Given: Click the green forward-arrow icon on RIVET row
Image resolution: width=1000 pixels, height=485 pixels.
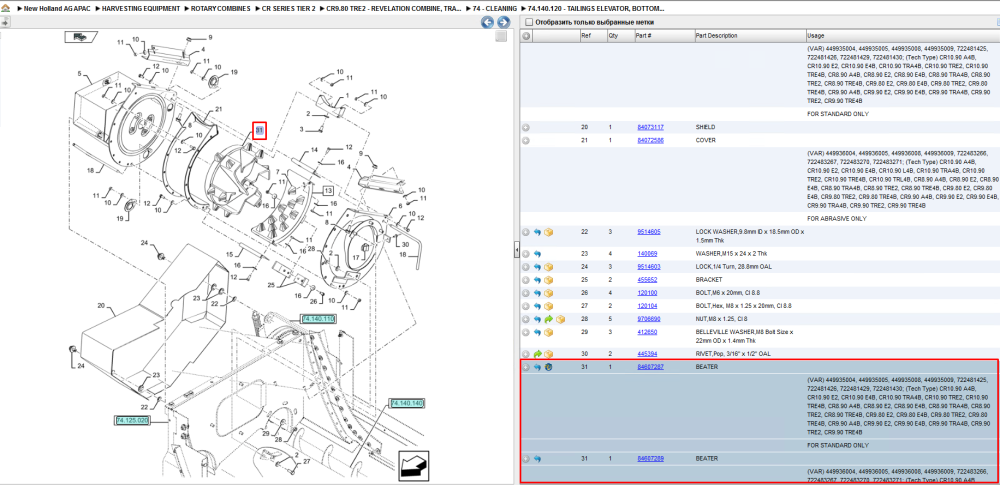Looking at the screenshot, I should 537,354.
